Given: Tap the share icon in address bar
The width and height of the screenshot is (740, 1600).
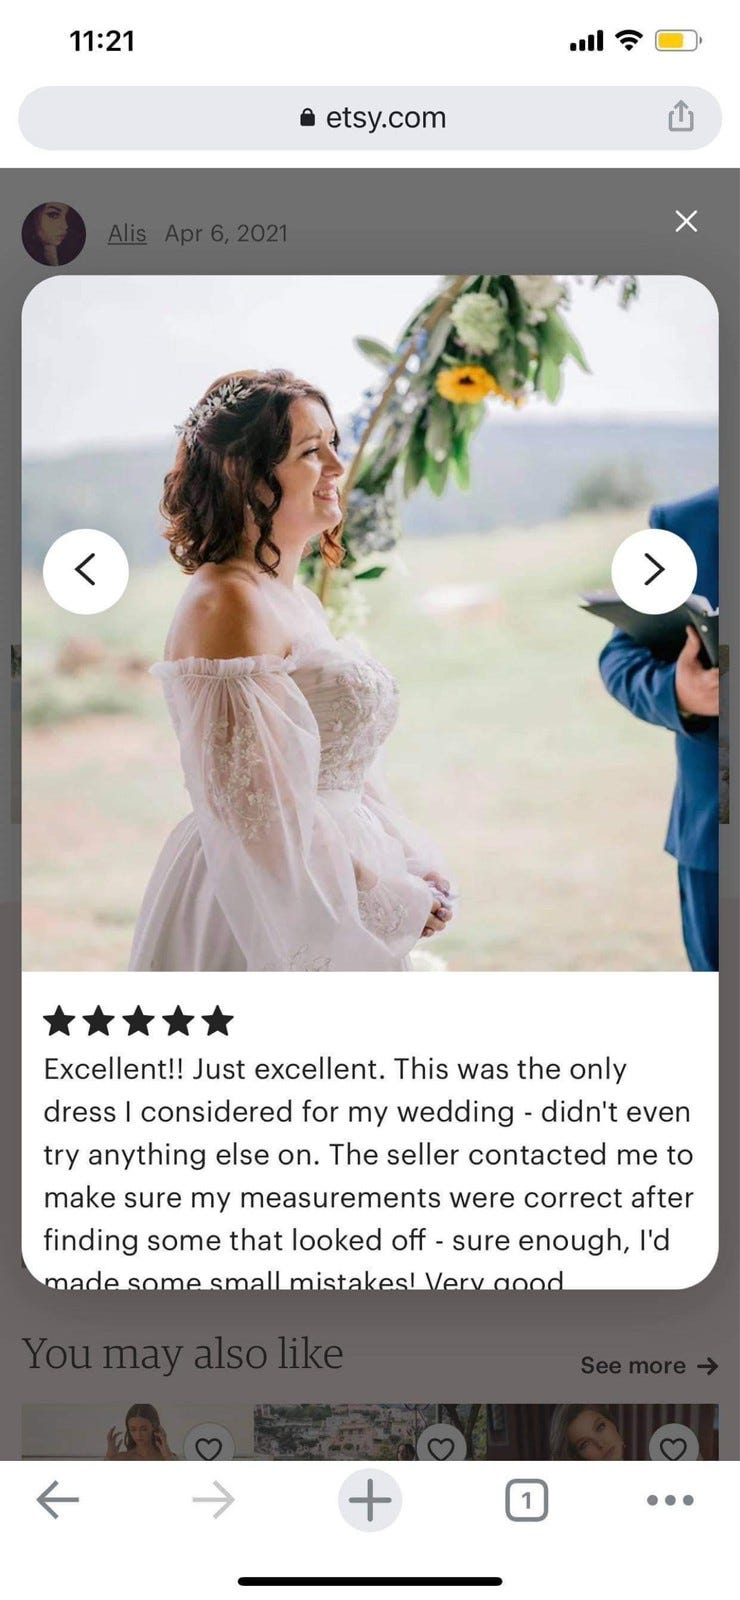Looking at the screenshot, I should coord(680,116).
